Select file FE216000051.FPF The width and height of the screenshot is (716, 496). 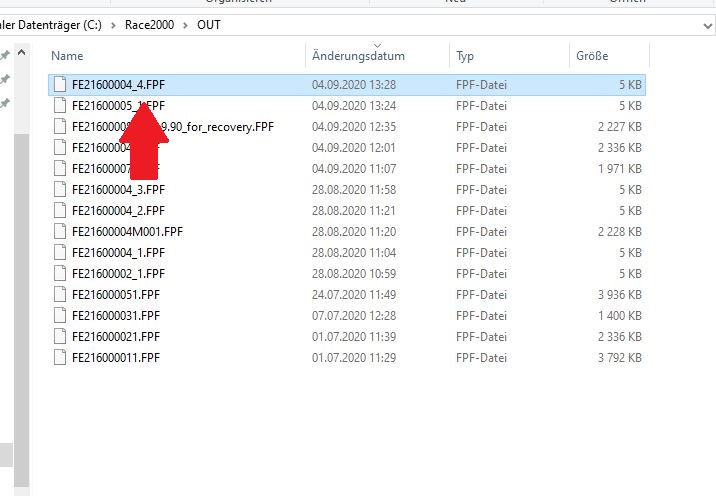pos(347,295)
